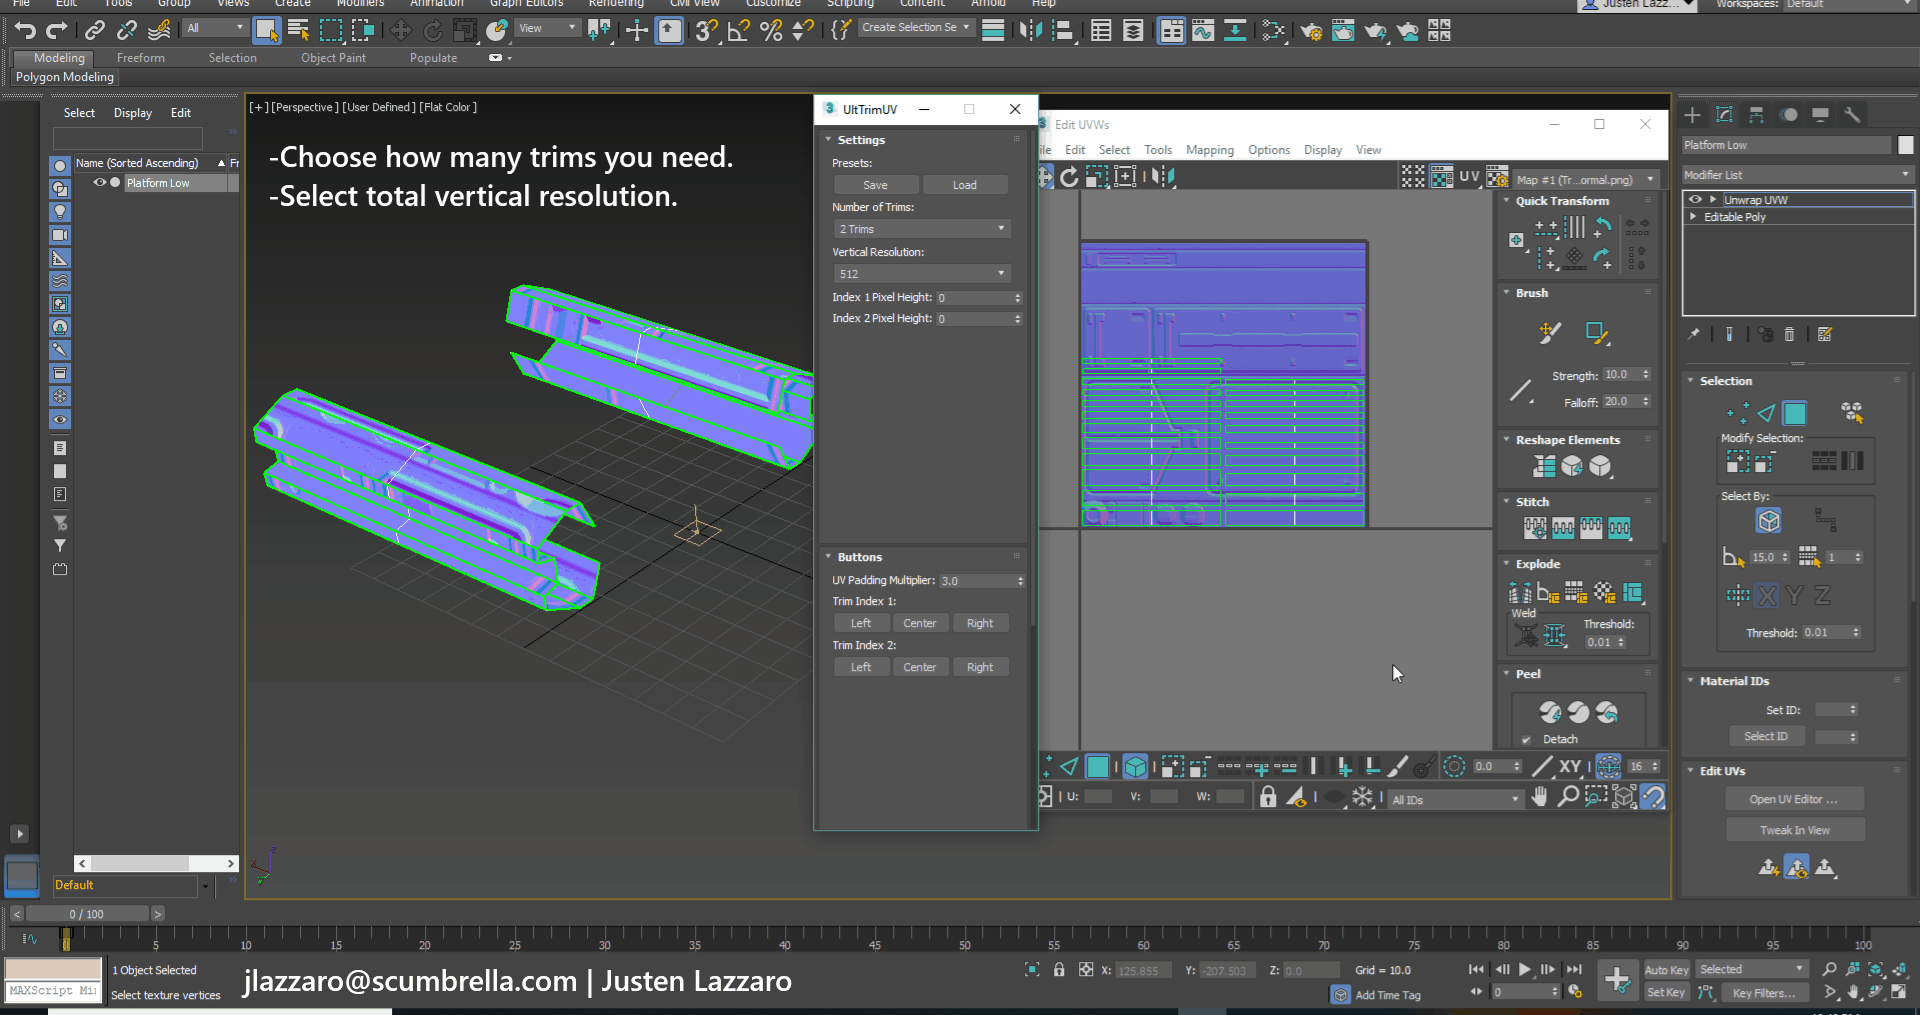Click the Remove modifier trash icon
The height and width of the screenshot is (1015, 1920).
click(x=1790, y=335)
